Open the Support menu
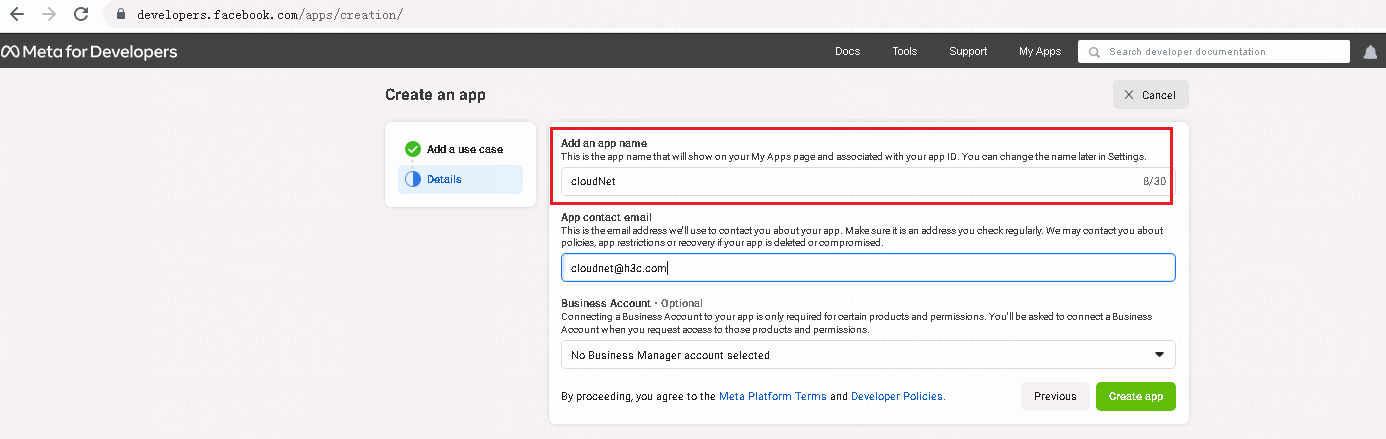Image resolution: width=1386 pixels, height=439 pixels. [x=968, y=52]
